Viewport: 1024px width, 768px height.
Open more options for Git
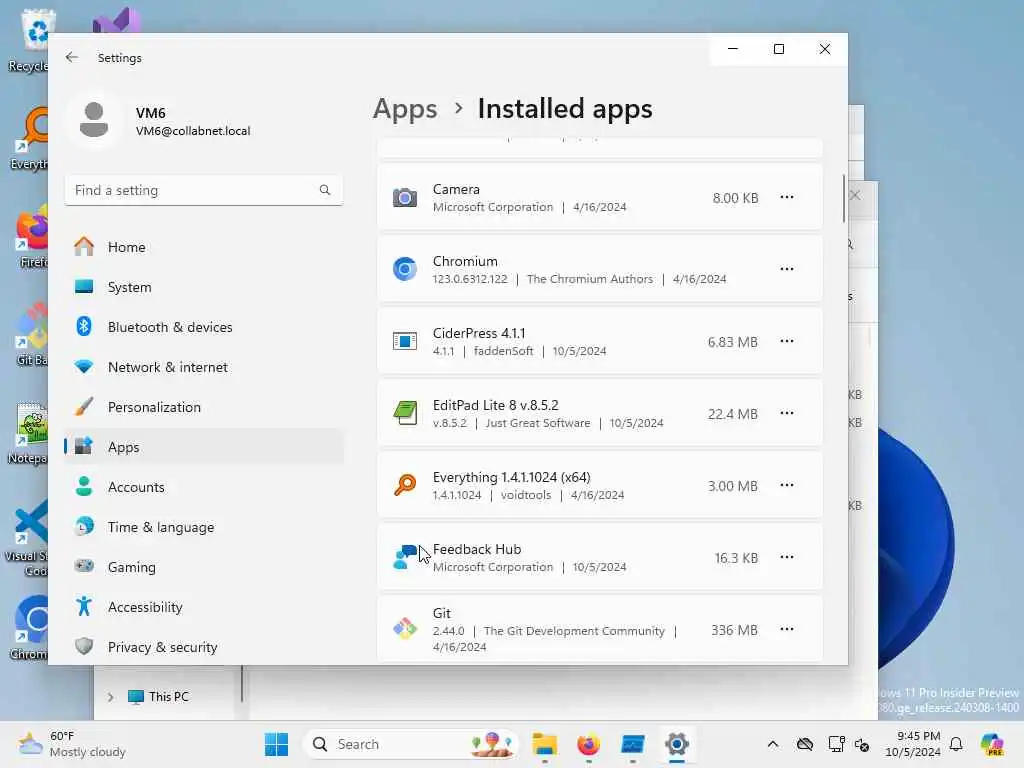pos(787,629)
